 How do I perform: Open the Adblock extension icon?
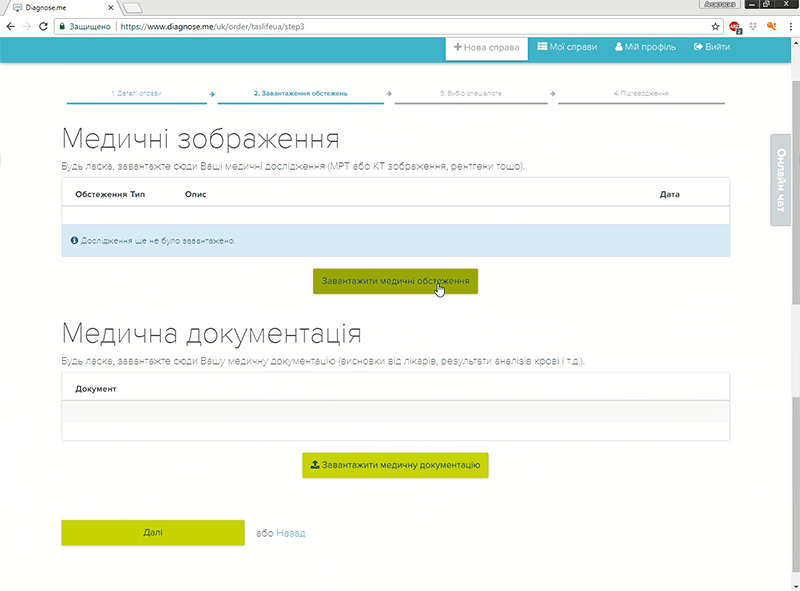pos(735,26)
